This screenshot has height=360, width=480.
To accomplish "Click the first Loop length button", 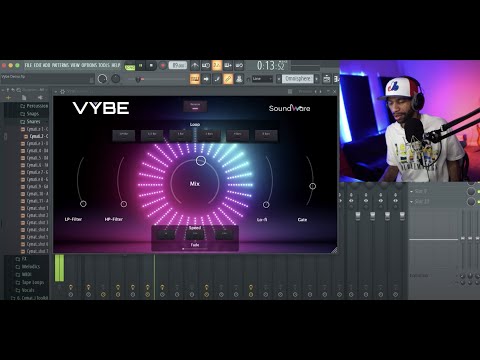I will click(124, 135).
